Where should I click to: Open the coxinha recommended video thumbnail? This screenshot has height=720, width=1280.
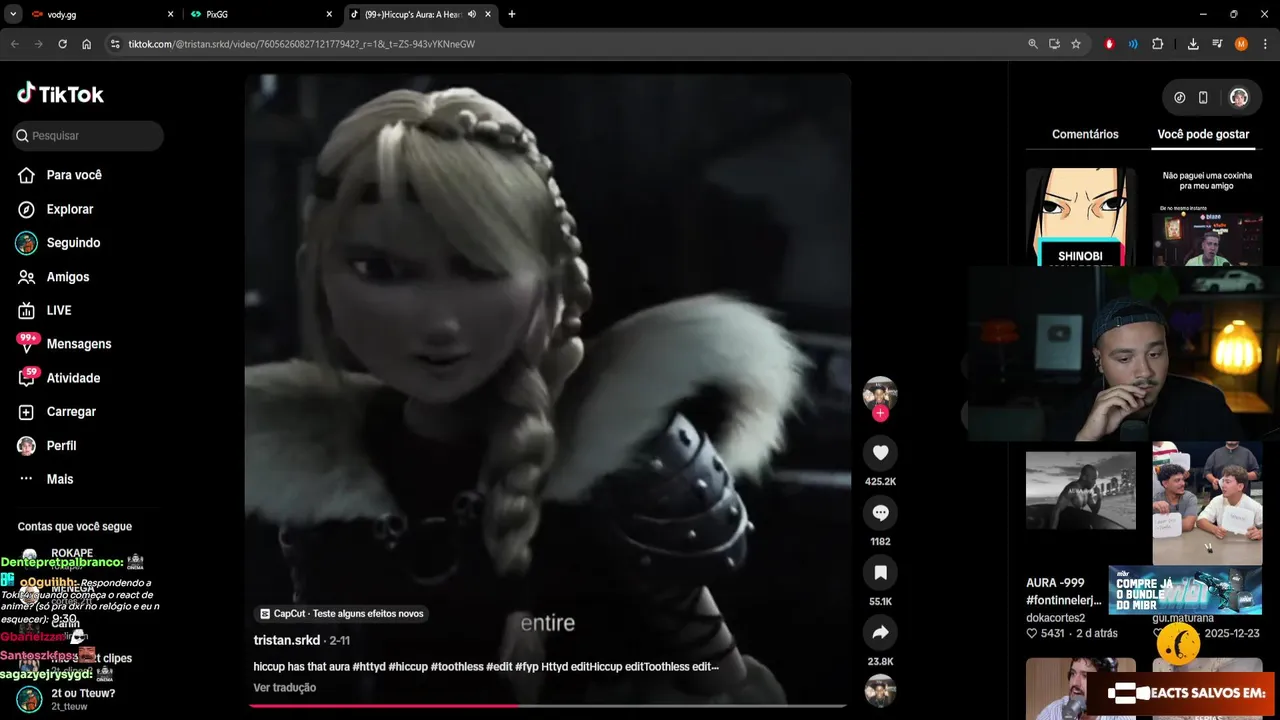coord(1207,217)
